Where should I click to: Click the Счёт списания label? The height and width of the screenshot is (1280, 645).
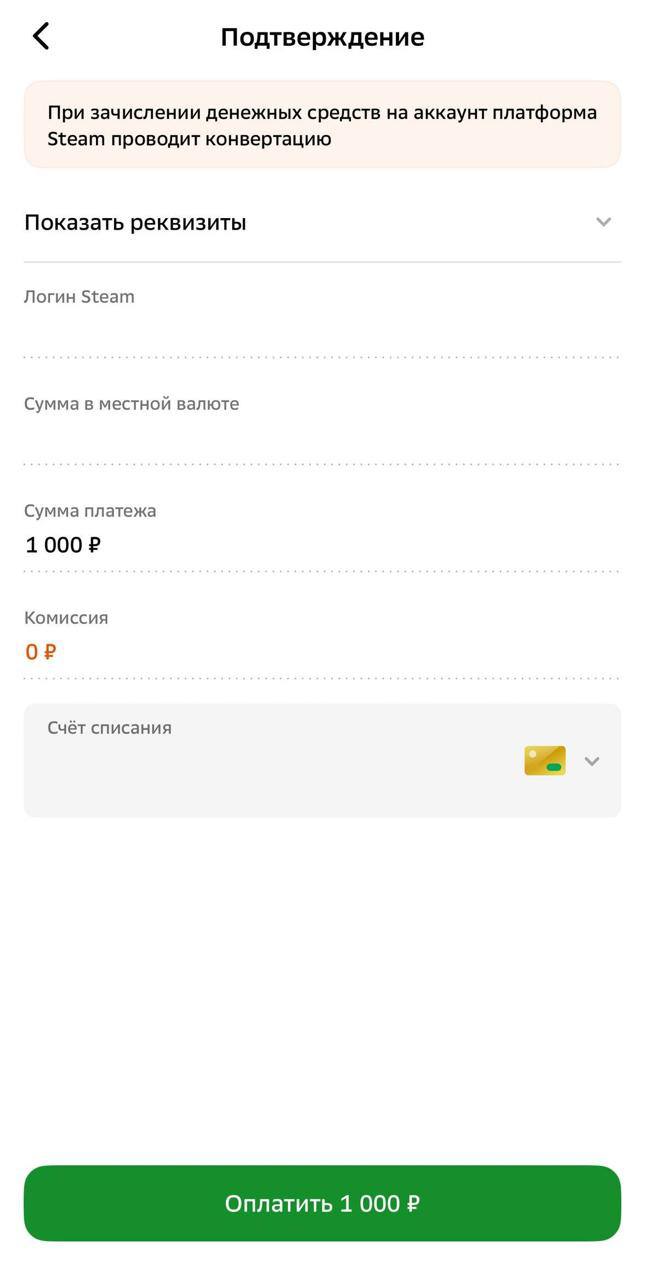[109, 728]
